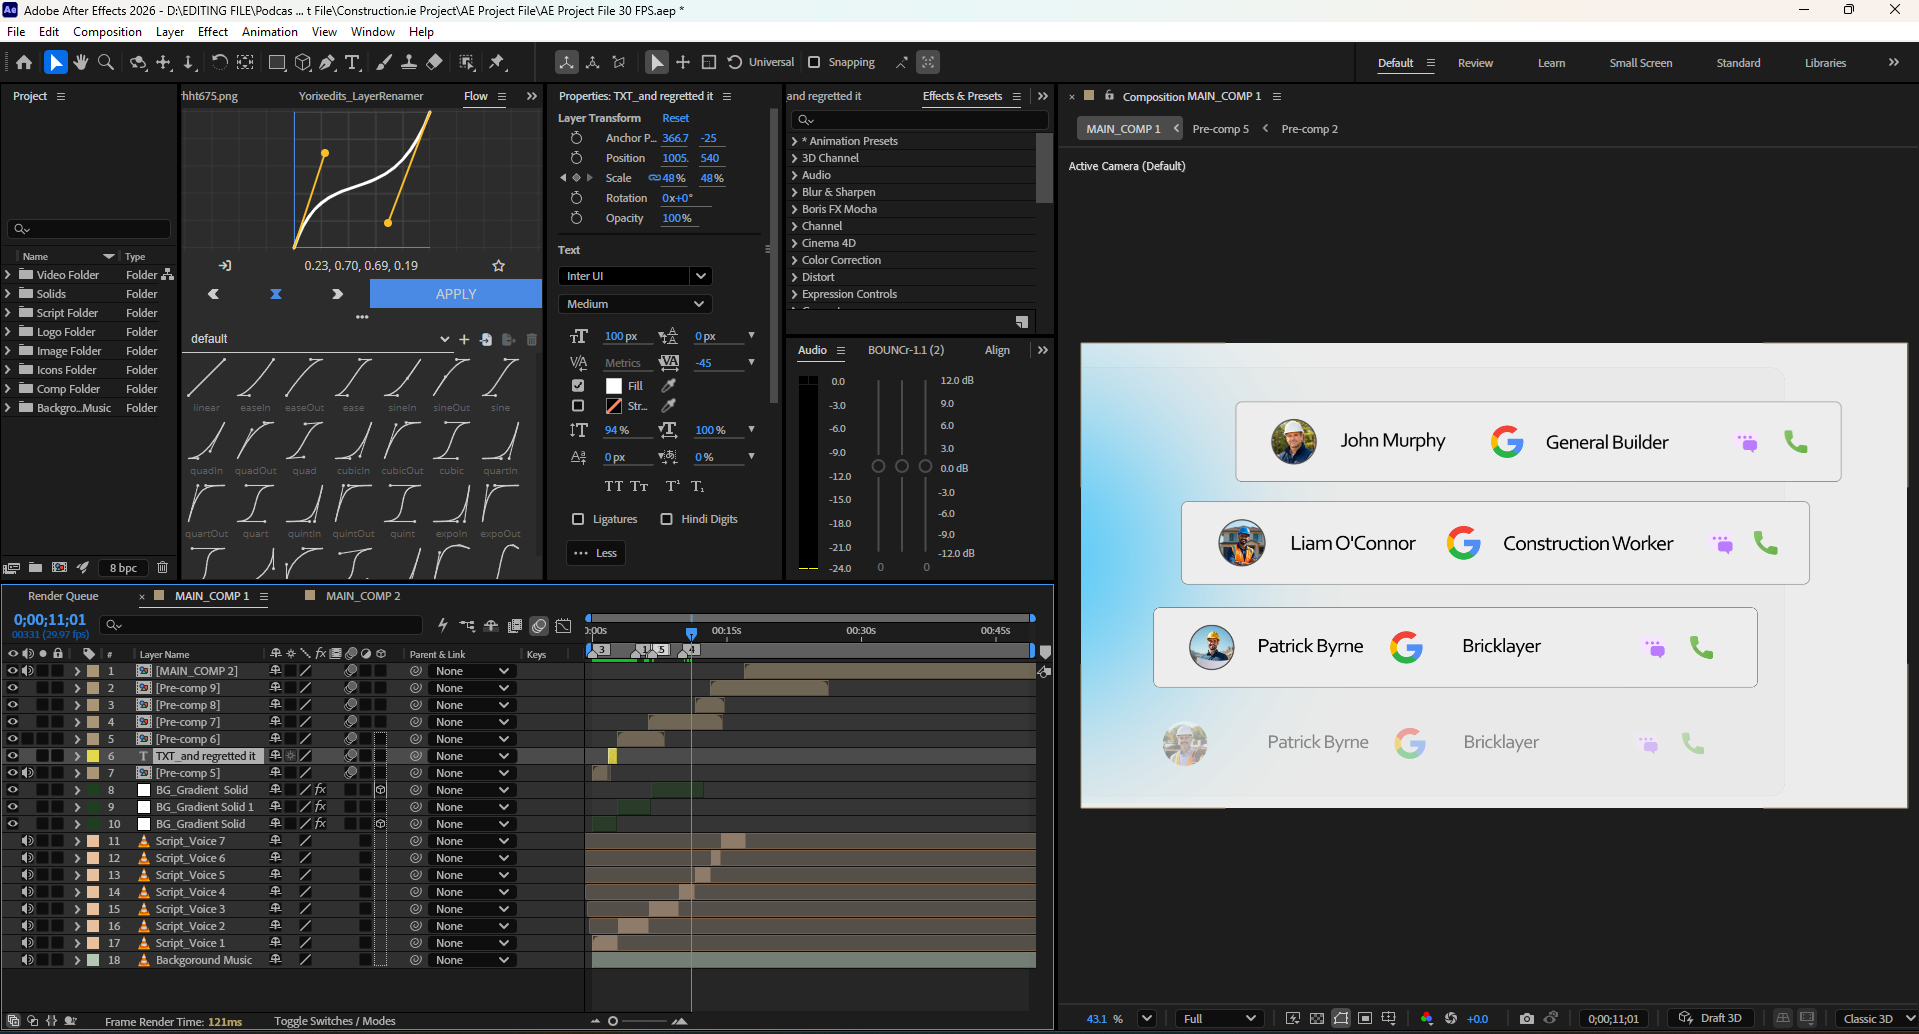Click the Stroke color swatch
The height and width of the screenshot is (1034, 1919).
coord(614,406)
